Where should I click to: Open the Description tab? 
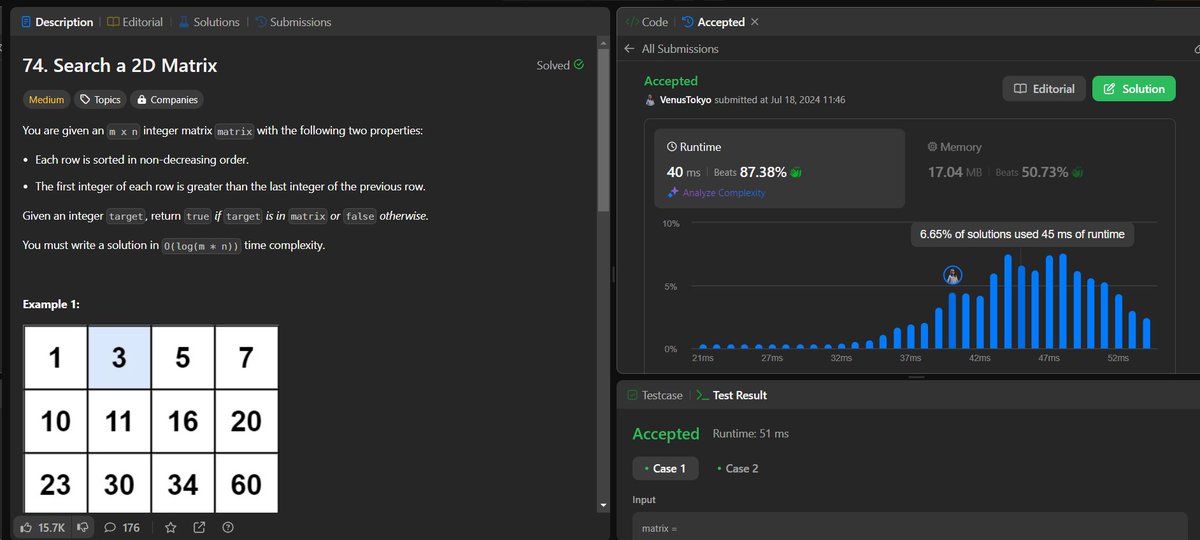(x=57, y=21)
